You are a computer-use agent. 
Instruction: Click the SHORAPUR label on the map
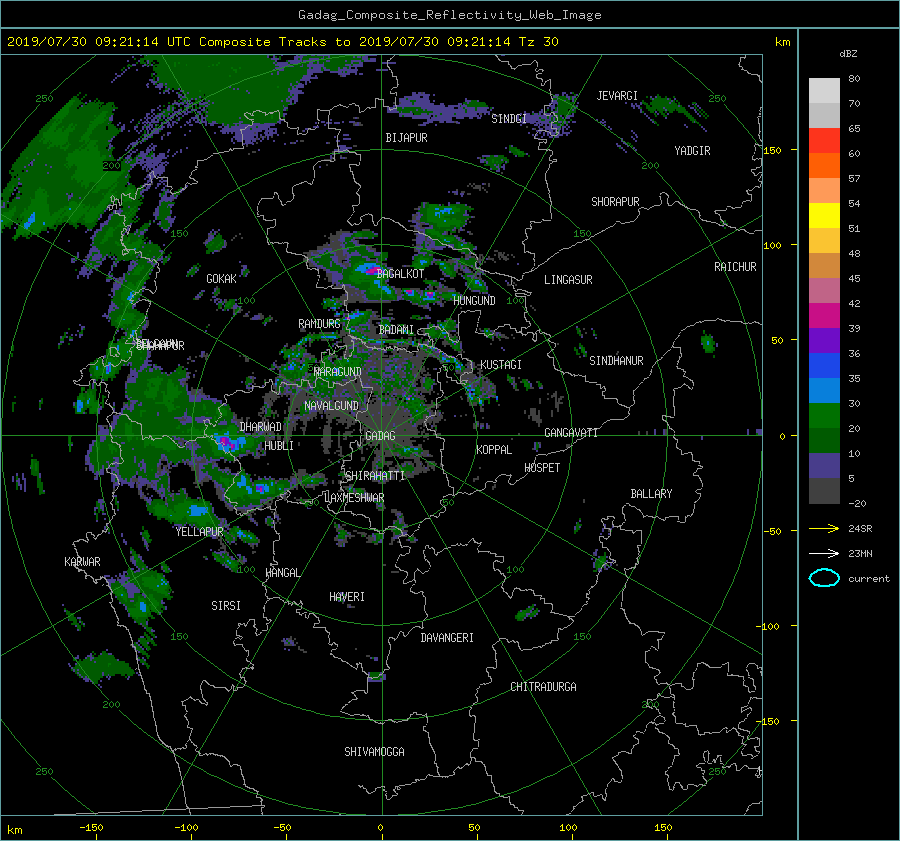coord(615,202)
